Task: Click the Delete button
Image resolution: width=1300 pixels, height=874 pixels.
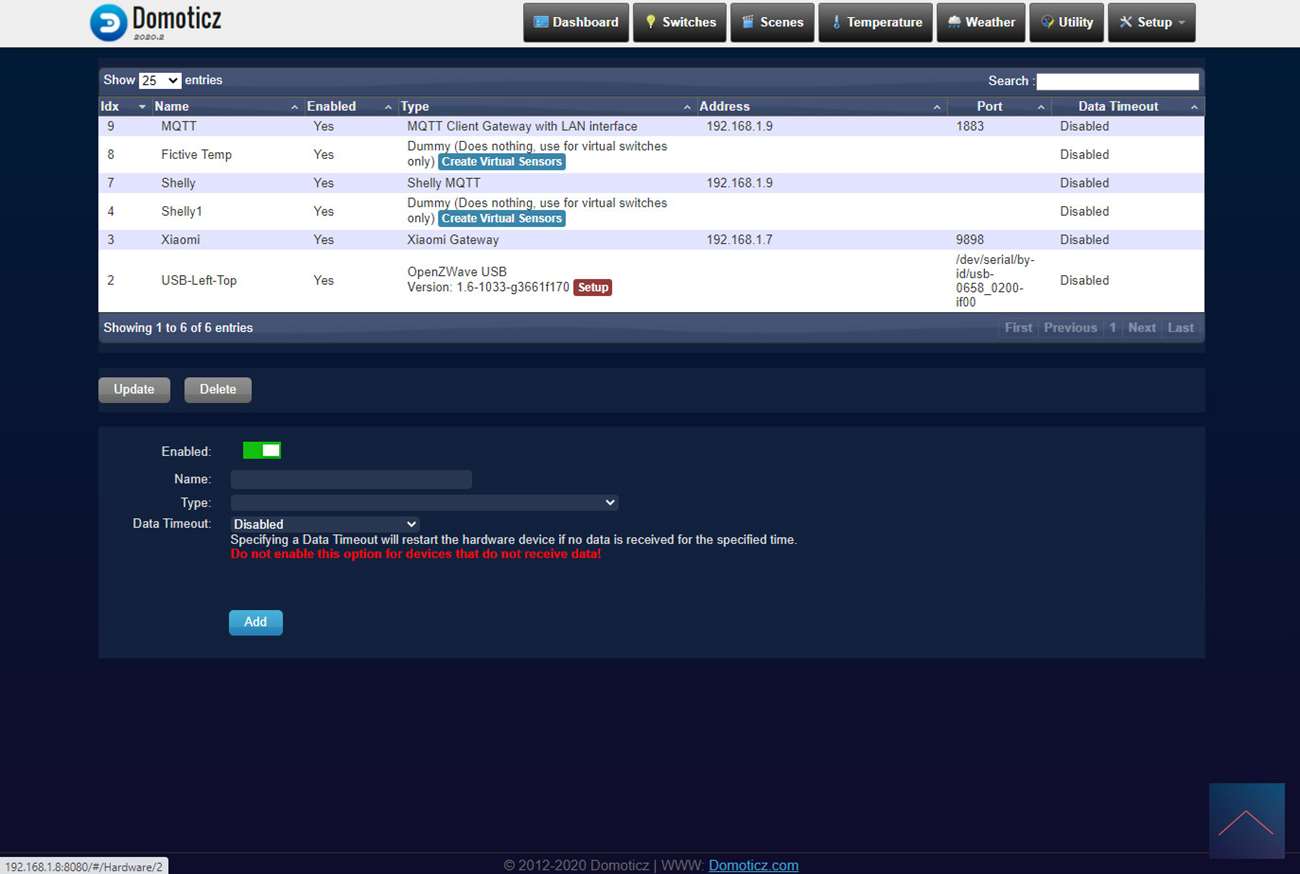Action: pos(218,390)
